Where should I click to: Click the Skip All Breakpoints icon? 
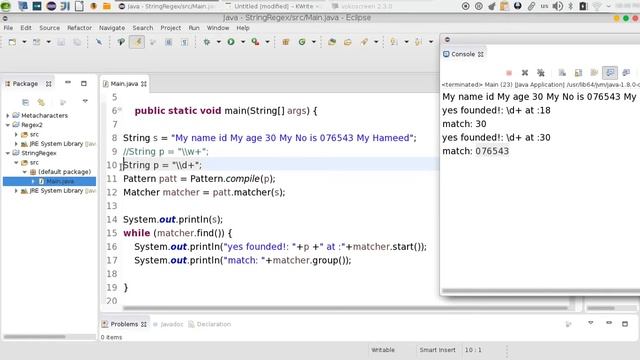(99, 42)
